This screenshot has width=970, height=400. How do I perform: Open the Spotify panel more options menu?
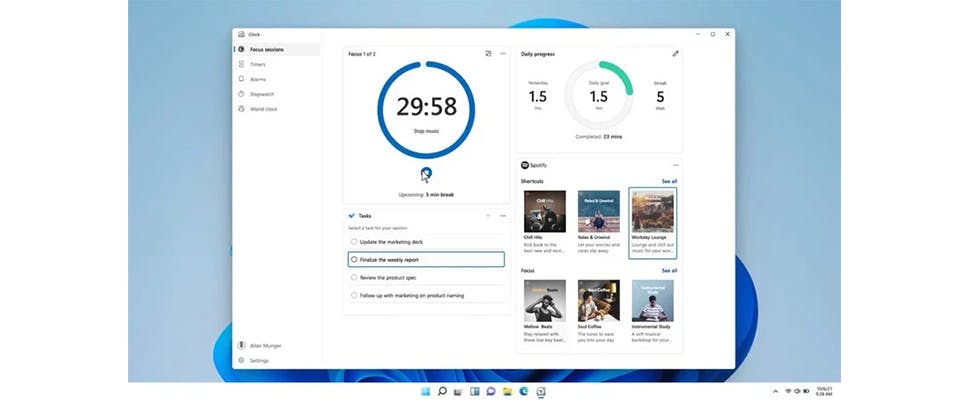tap(676, 165)
